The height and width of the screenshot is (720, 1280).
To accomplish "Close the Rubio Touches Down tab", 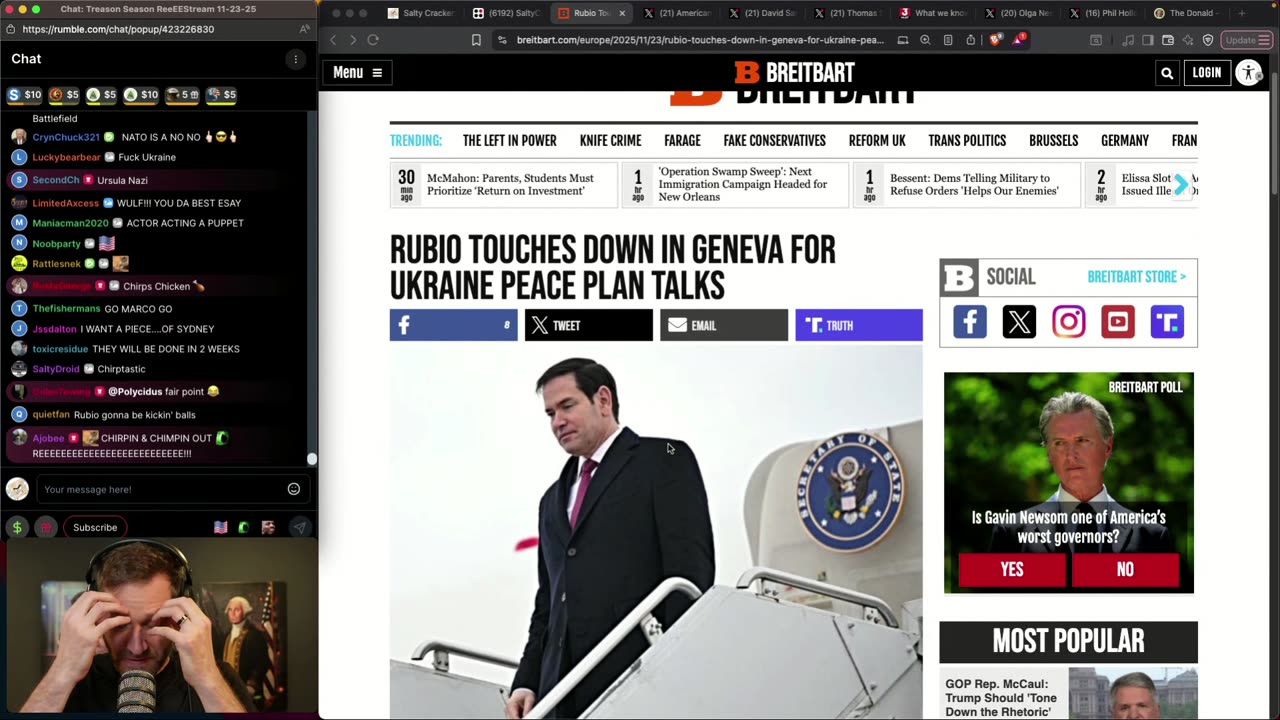I will 622,13.
